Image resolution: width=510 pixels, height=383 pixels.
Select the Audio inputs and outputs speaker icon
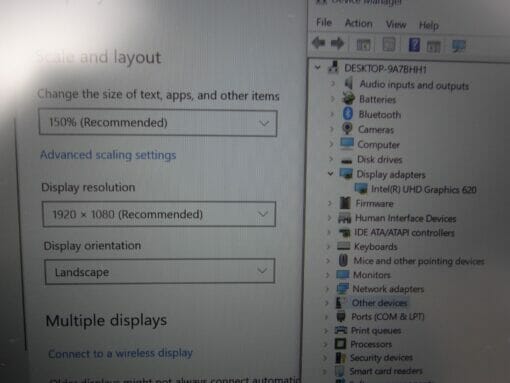coord(349,83)
